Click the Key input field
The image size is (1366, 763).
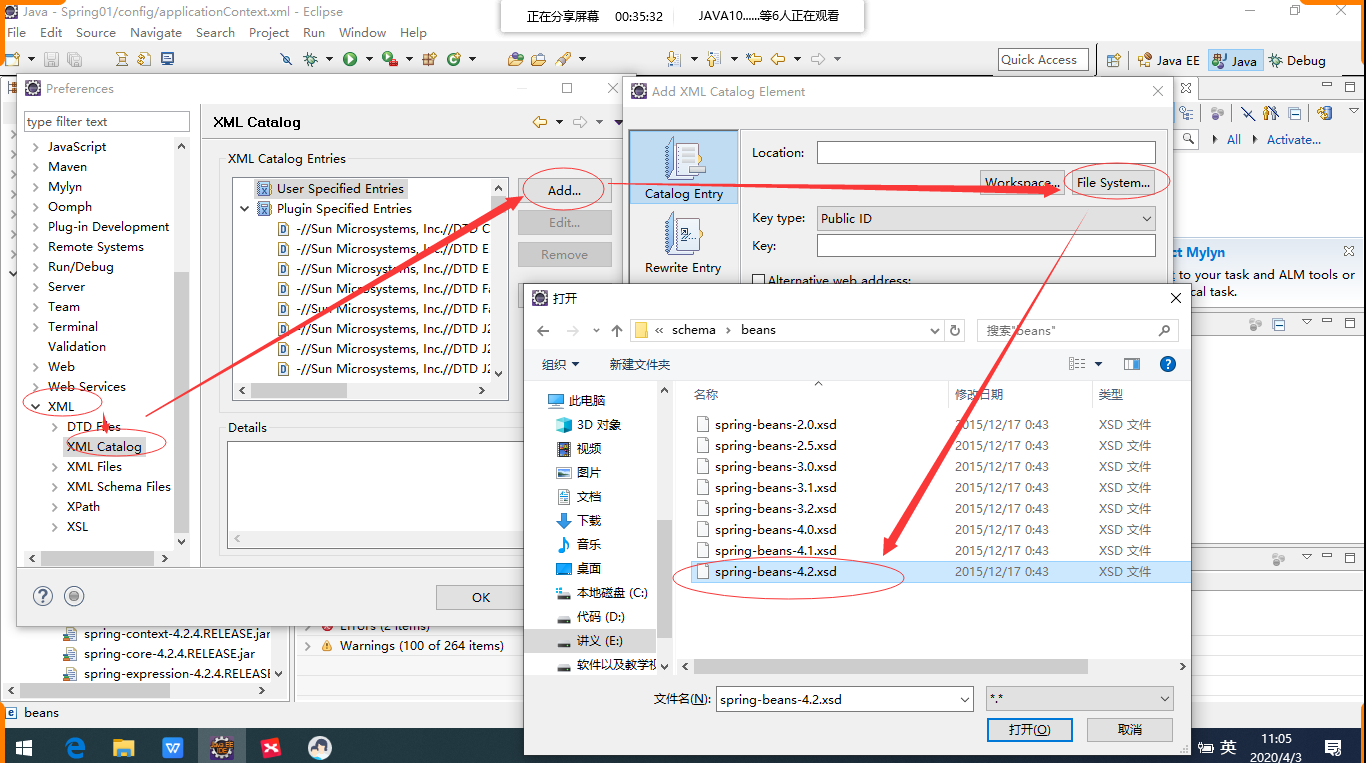(x=986, y=246)
